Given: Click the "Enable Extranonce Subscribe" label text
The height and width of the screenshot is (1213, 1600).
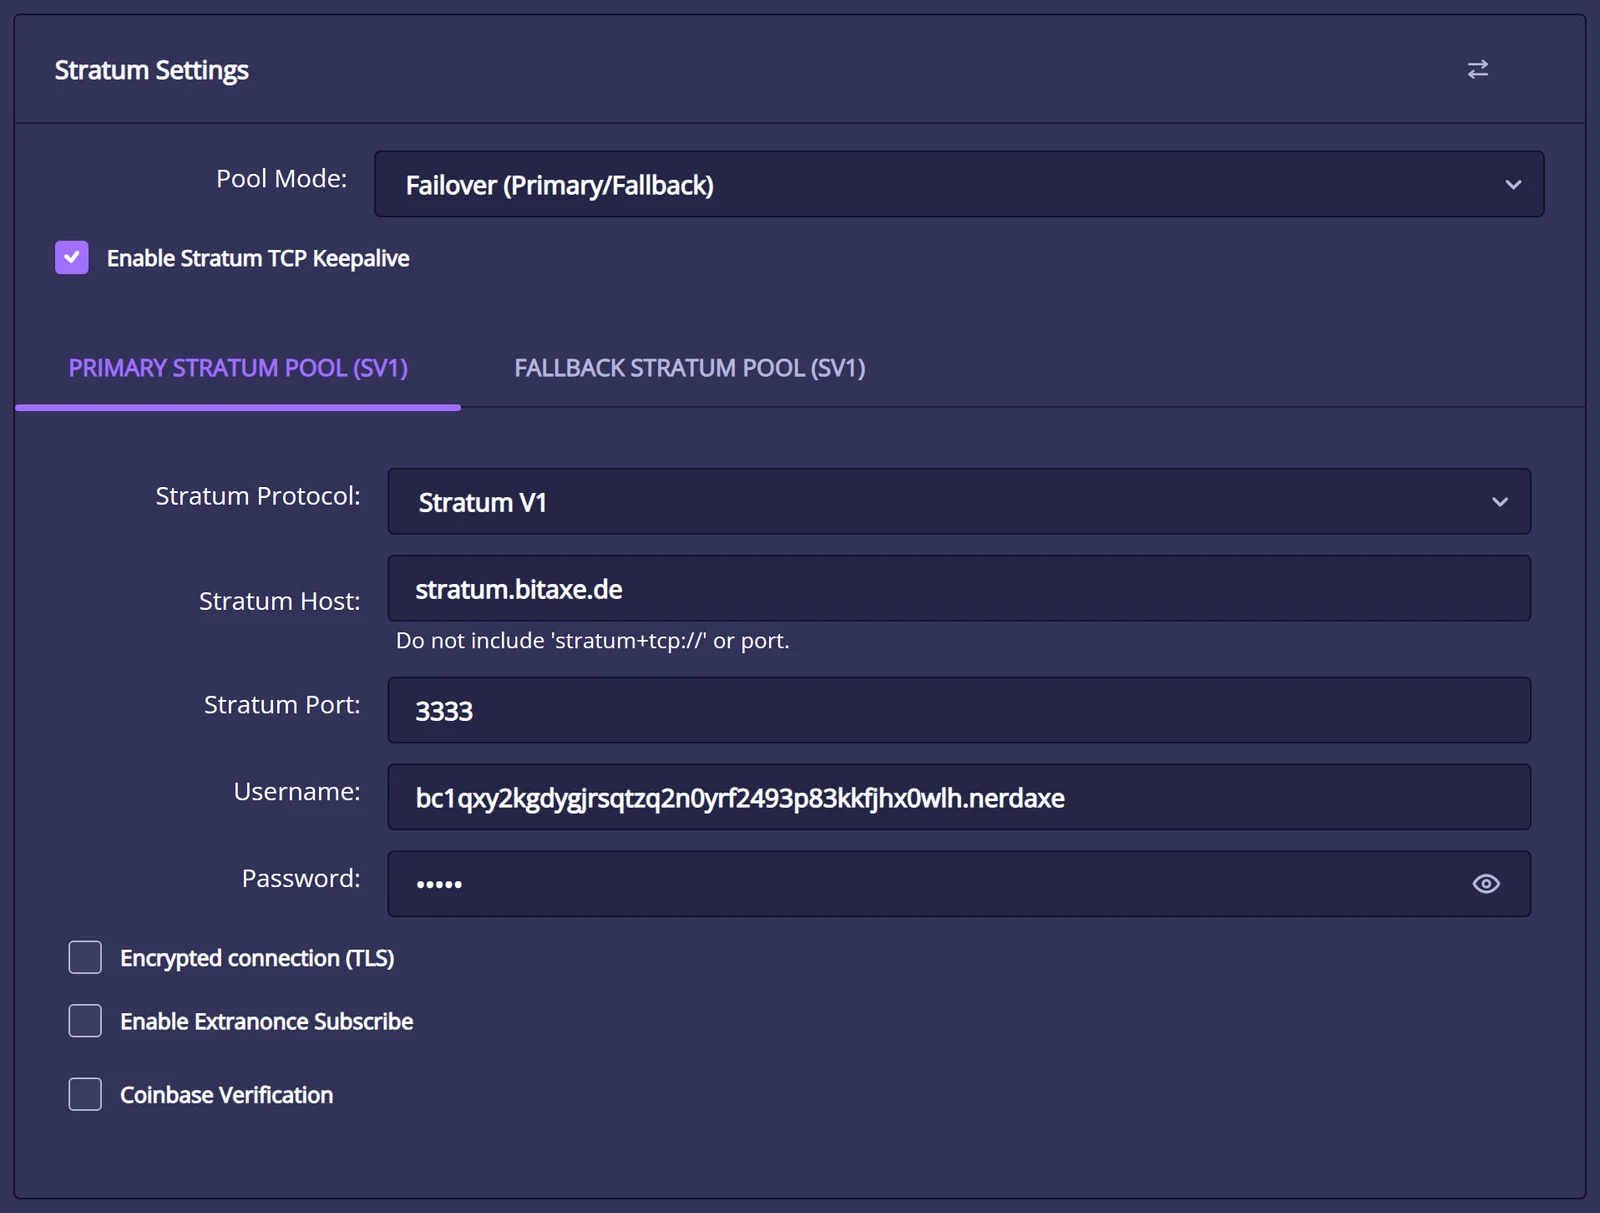Looking at the screenshot, I should pos(266,1021).
